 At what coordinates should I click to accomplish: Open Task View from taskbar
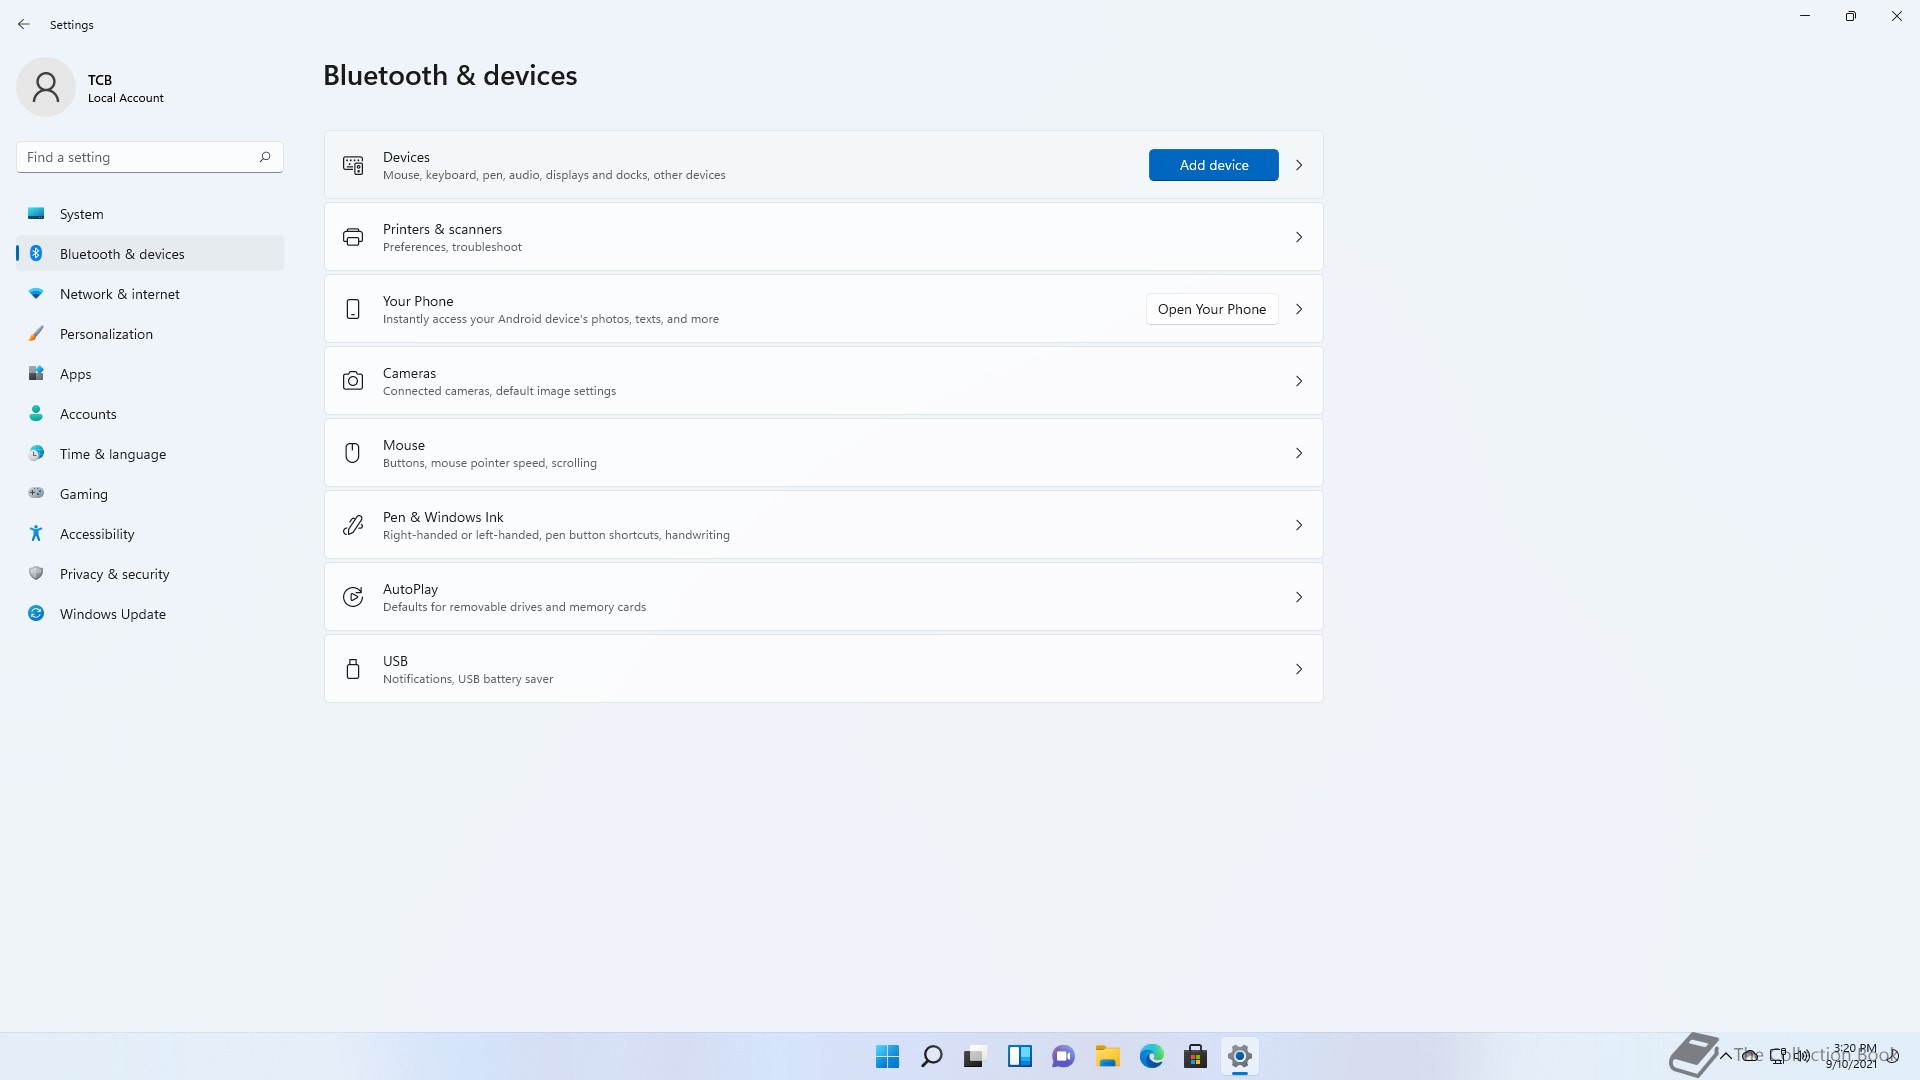[975, 1056]
